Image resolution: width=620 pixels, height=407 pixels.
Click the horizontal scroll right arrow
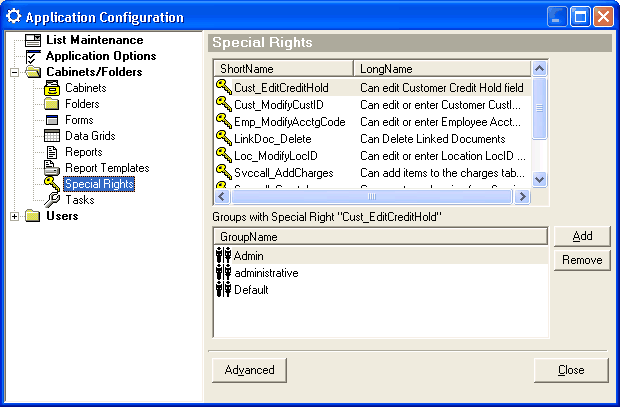523,197
